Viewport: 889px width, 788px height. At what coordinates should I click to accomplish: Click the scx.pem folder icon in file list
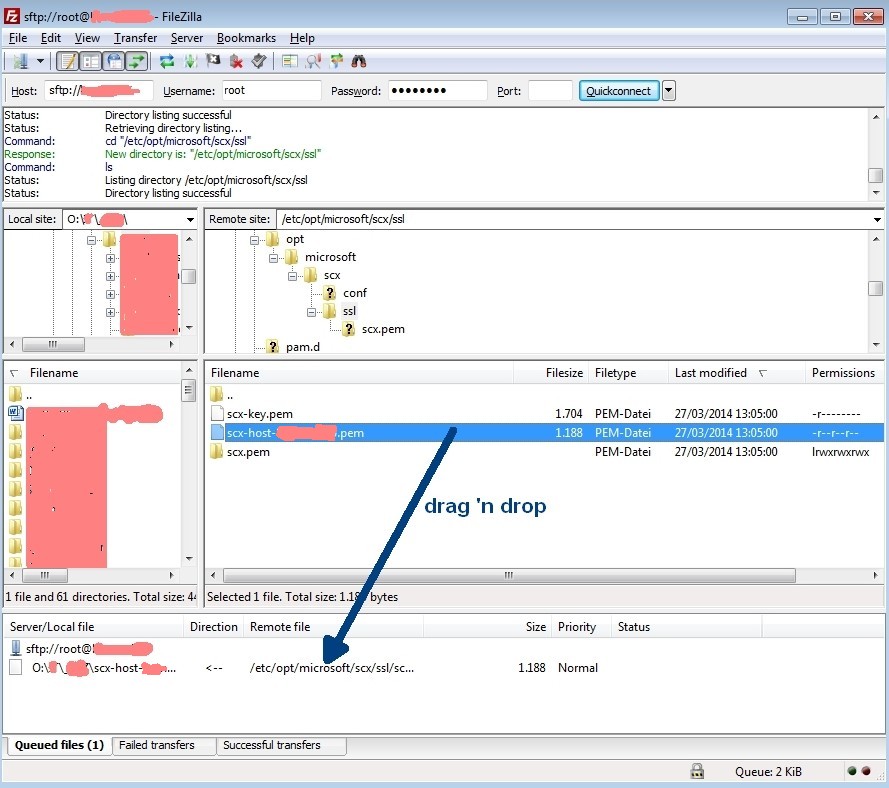click(x=217, y=452)
